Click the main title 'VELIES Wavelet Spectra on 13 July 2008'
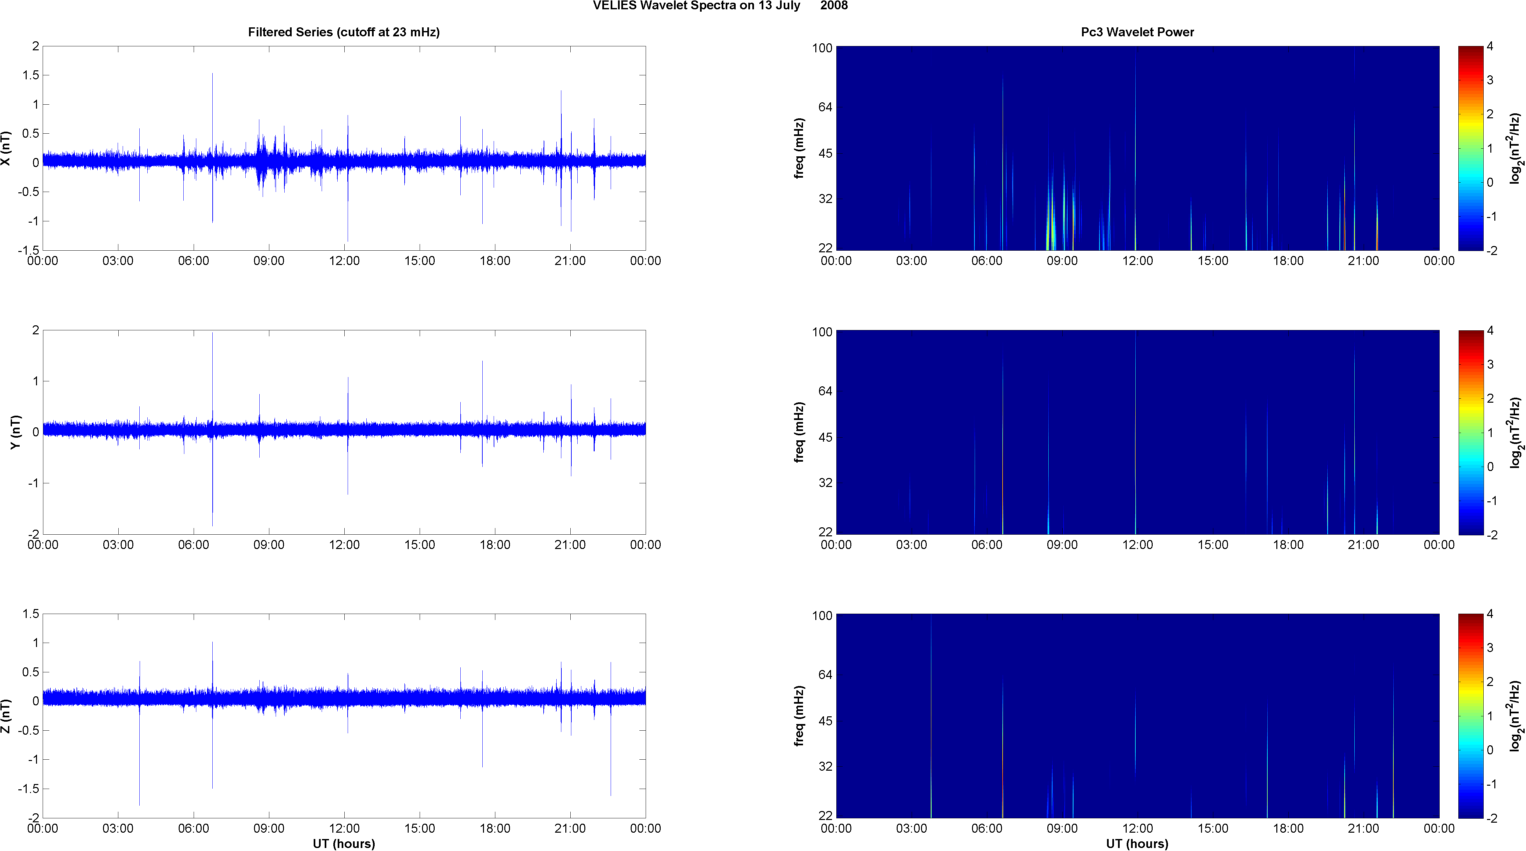This screenshot has width=1526, height=851. [720, 6]
